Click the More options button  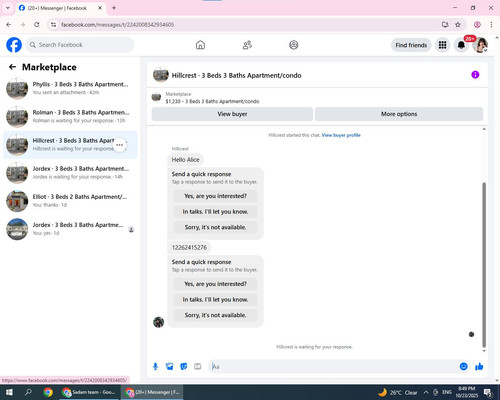pos(399,114)
